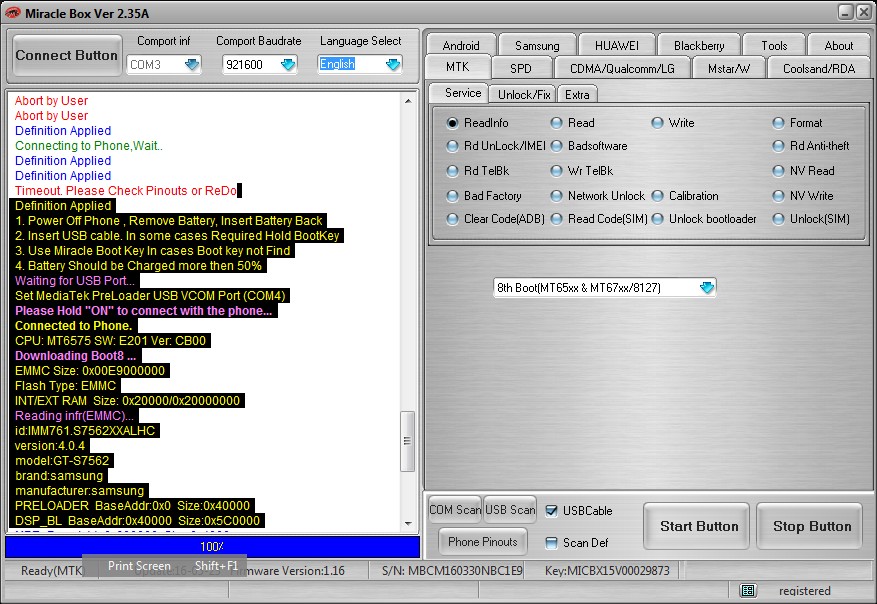Open Phone Pinouts
The image size is (877, 604).
point(483,541)
